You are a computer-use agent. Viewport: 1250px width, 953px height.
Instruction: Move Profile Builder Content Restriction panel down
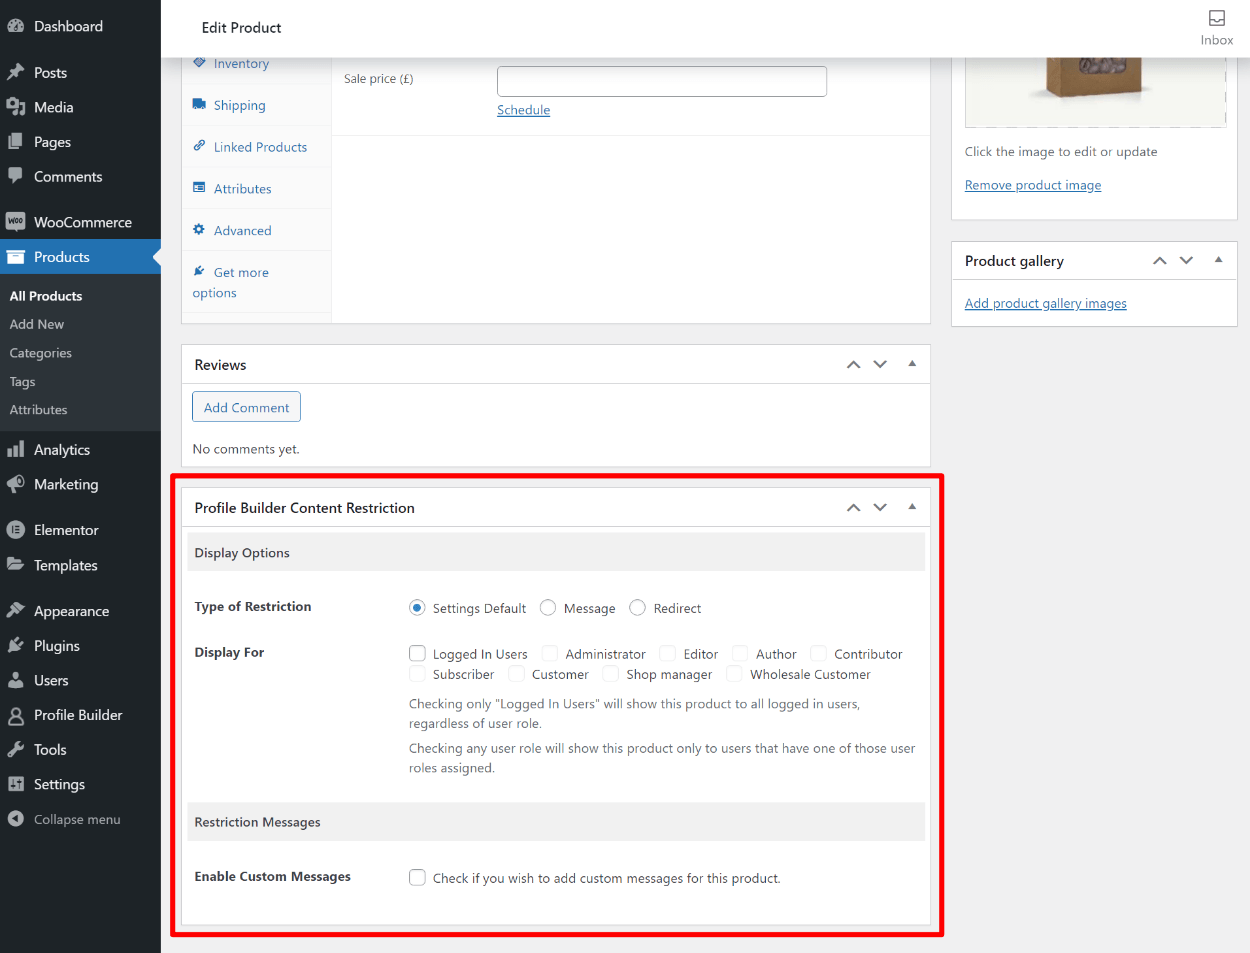pyautogui.click(x=880, y=508)
